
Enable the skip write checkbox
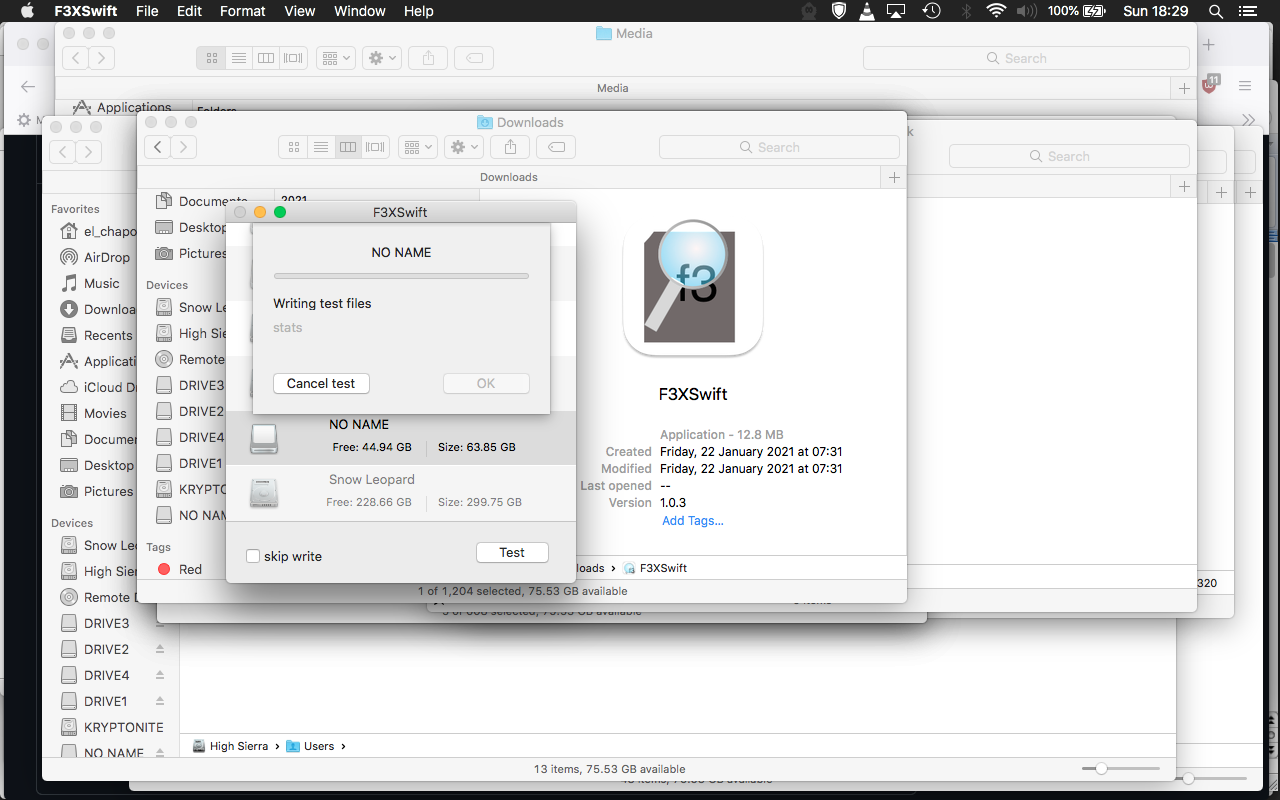253,556
